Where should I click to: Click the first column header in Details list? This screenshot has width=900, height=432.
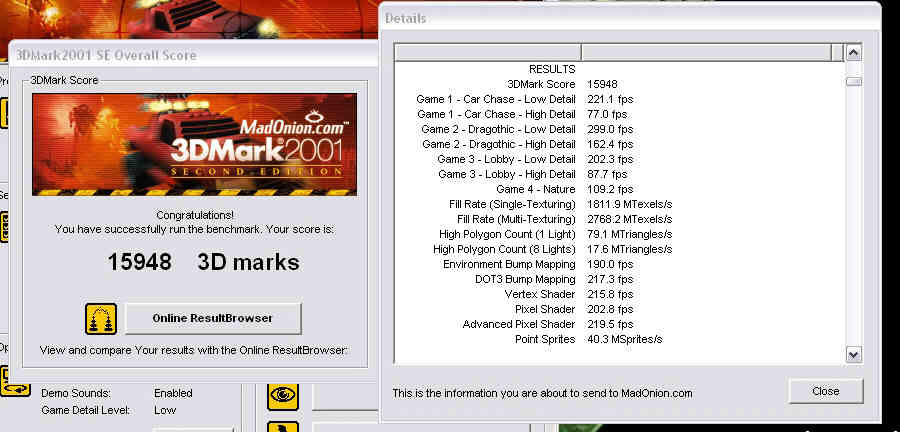pyautogui.click(x=488, y=53)
